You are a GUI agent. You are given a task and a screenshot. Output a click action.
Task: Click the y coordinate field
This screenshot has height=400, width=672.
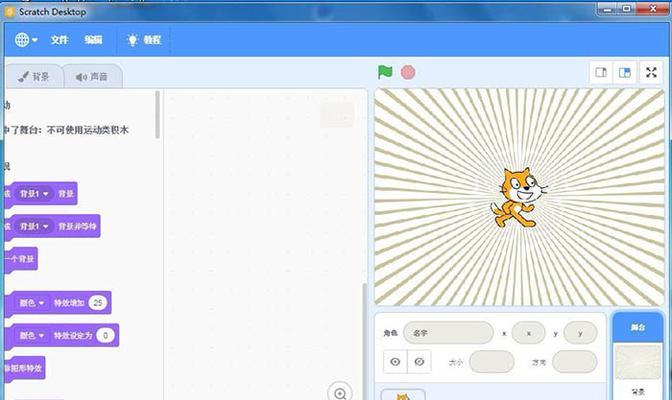[x=580, y=333]
